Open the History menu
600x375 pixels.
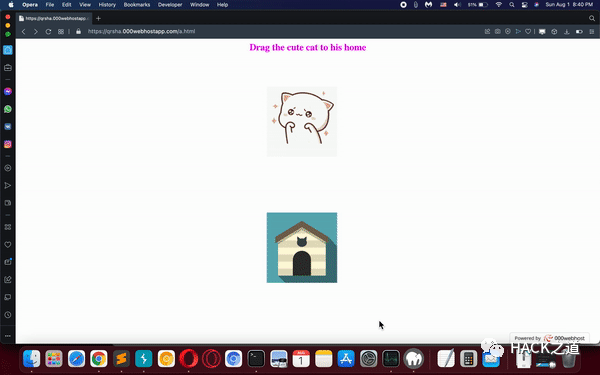click(107, 5)
